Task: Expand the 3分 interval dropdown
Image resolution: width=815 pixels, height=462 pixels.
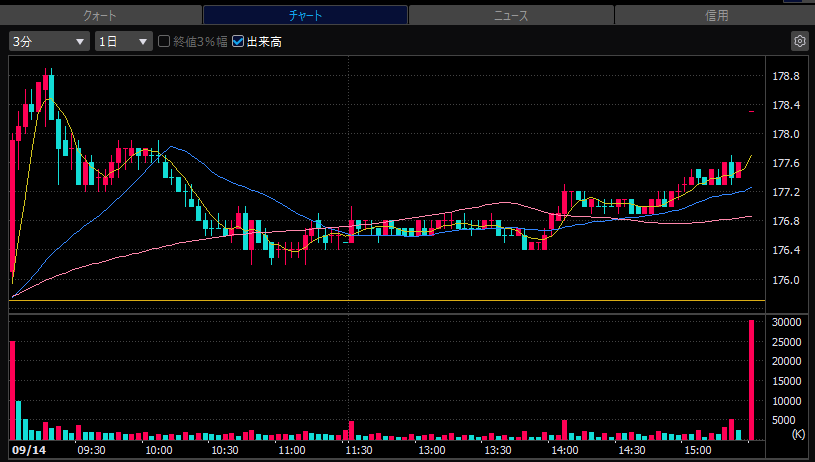Action: [49, 42]
